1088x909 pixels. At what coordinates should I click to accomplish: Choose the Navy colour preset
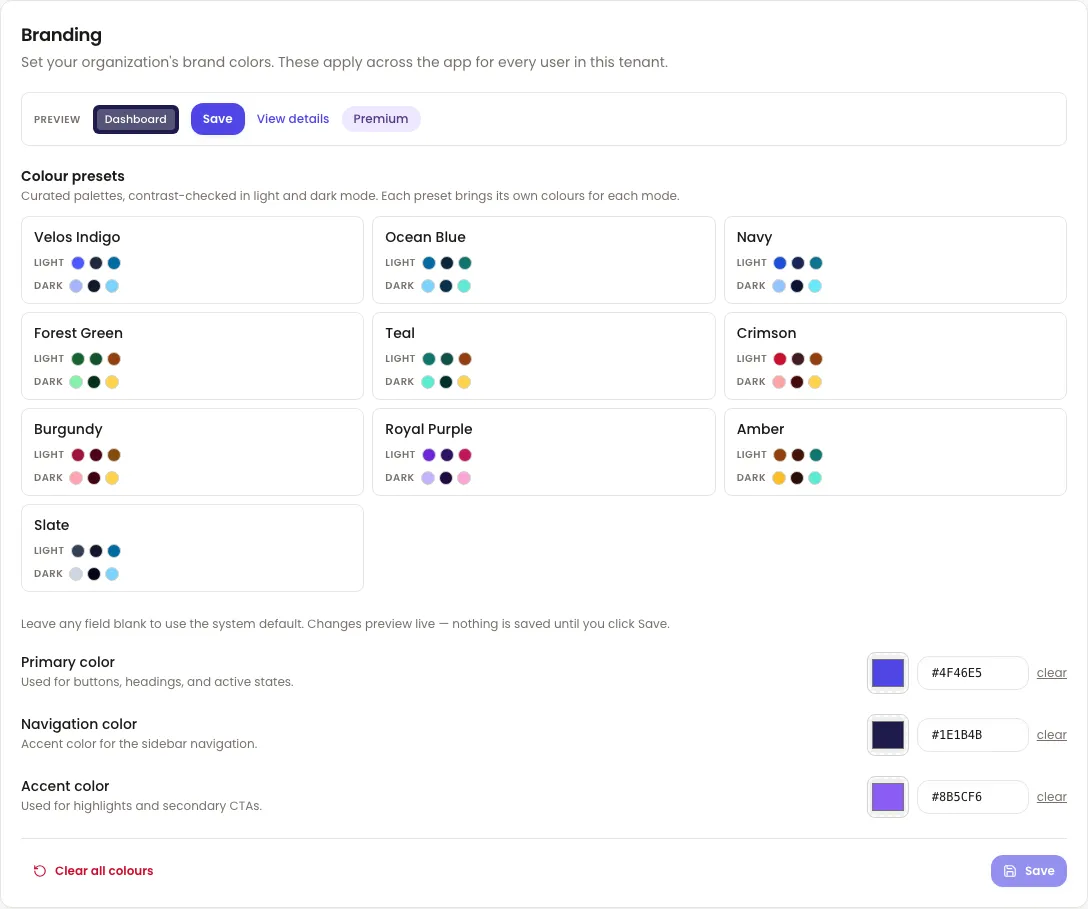point(895,260)
